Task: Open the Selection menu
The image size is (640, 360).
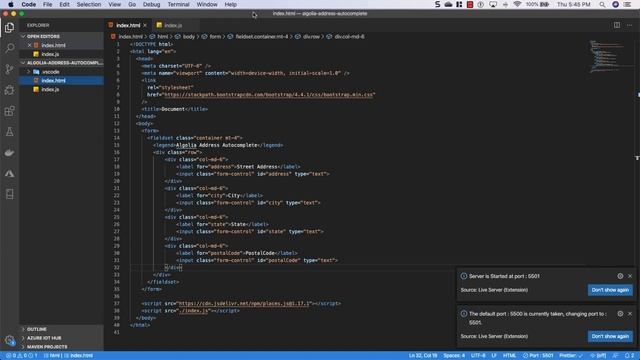Action: click(x=89, y=4)
